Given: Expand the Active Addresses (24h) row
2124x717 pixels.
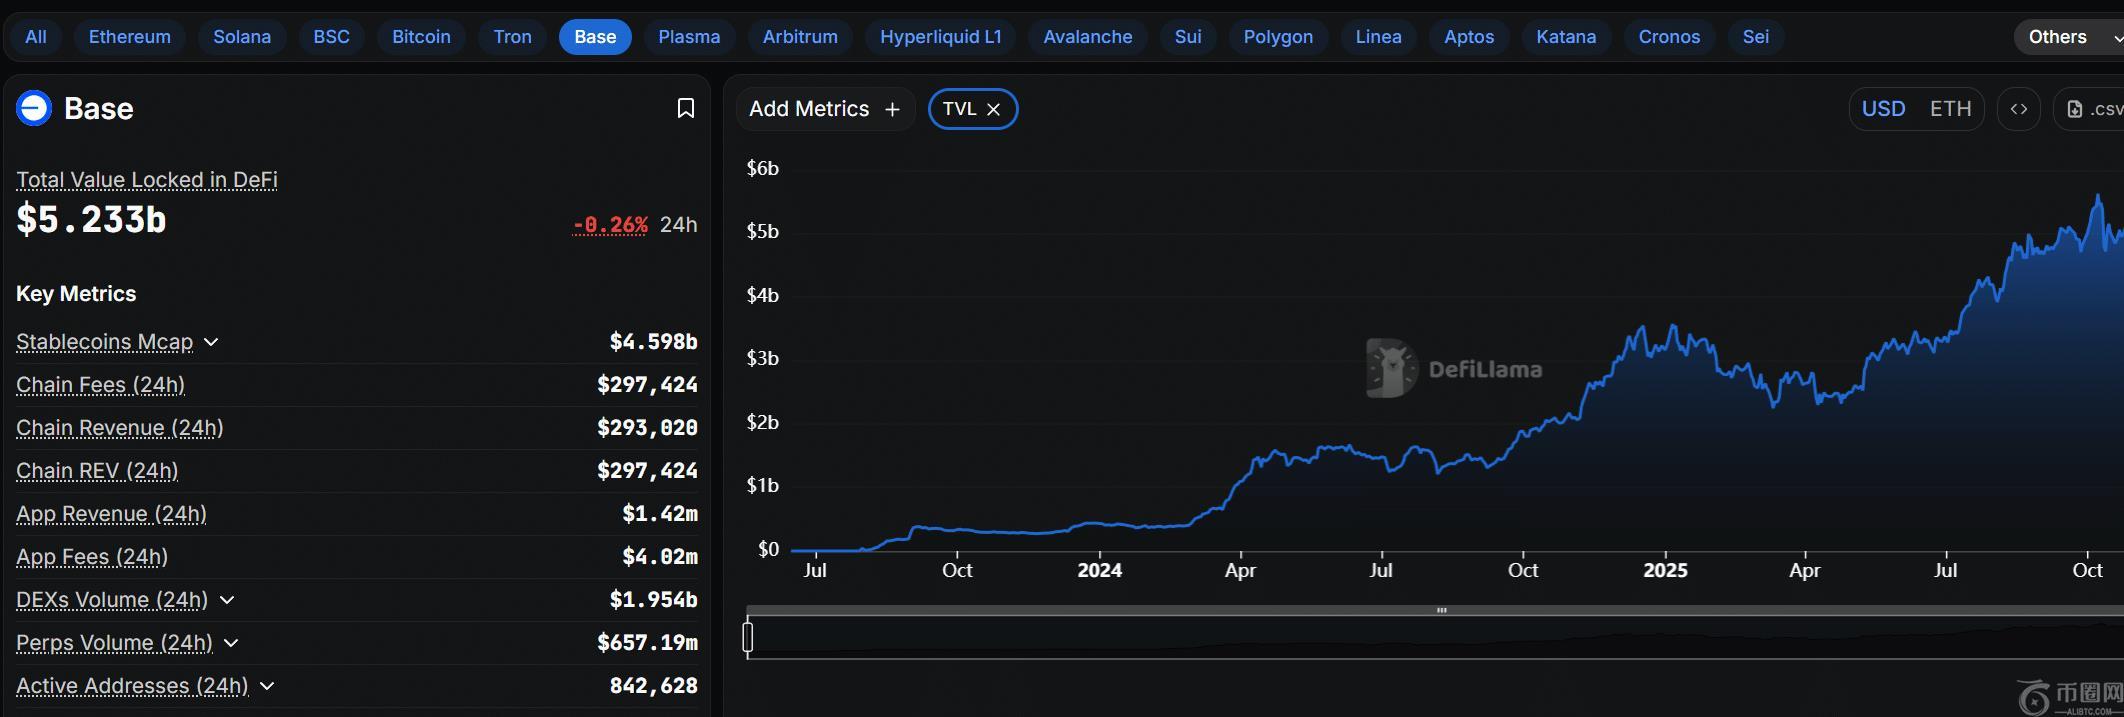Looking at the screenshot, I should point(267,686).
